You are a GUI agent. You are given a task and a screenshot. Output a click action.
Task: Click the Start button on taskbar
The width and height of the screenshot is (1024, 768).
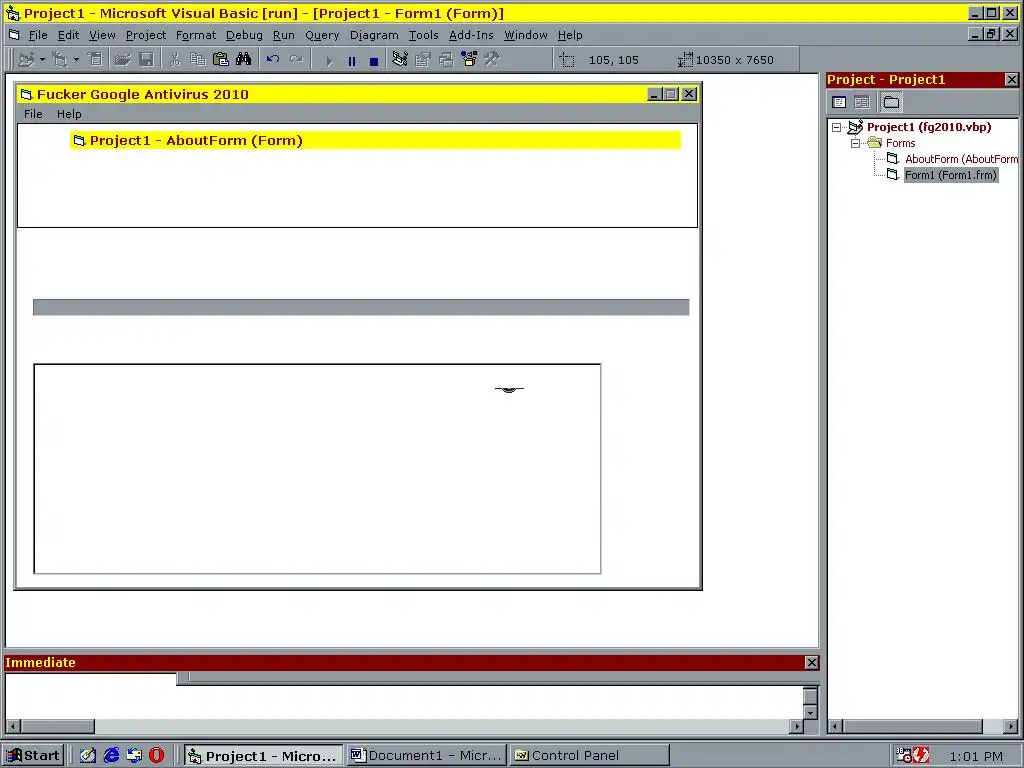click(x=33, y=756)
